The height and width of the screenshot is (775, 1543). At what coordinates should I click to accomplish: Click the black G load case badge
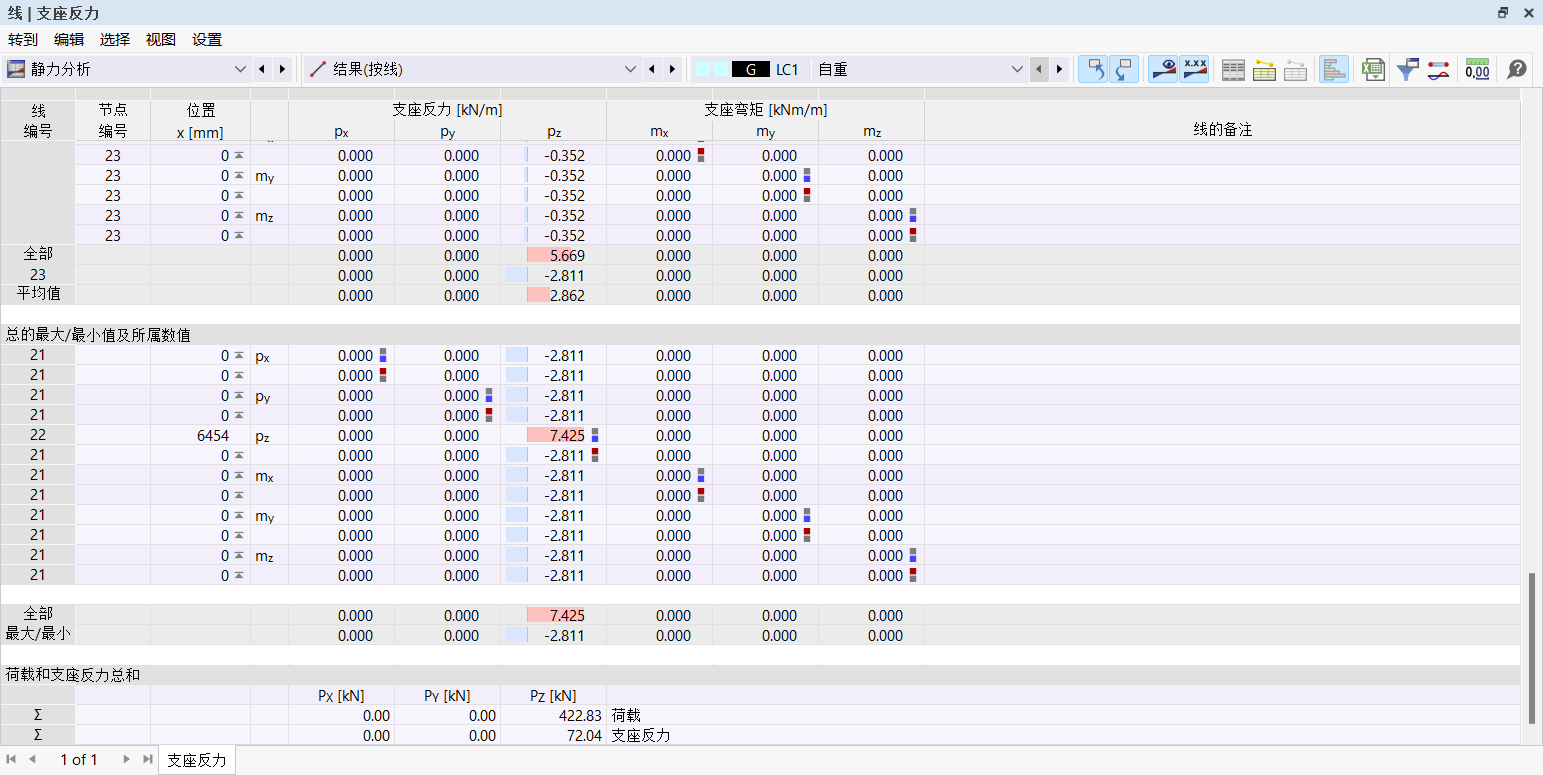click(x=751, y=69)
